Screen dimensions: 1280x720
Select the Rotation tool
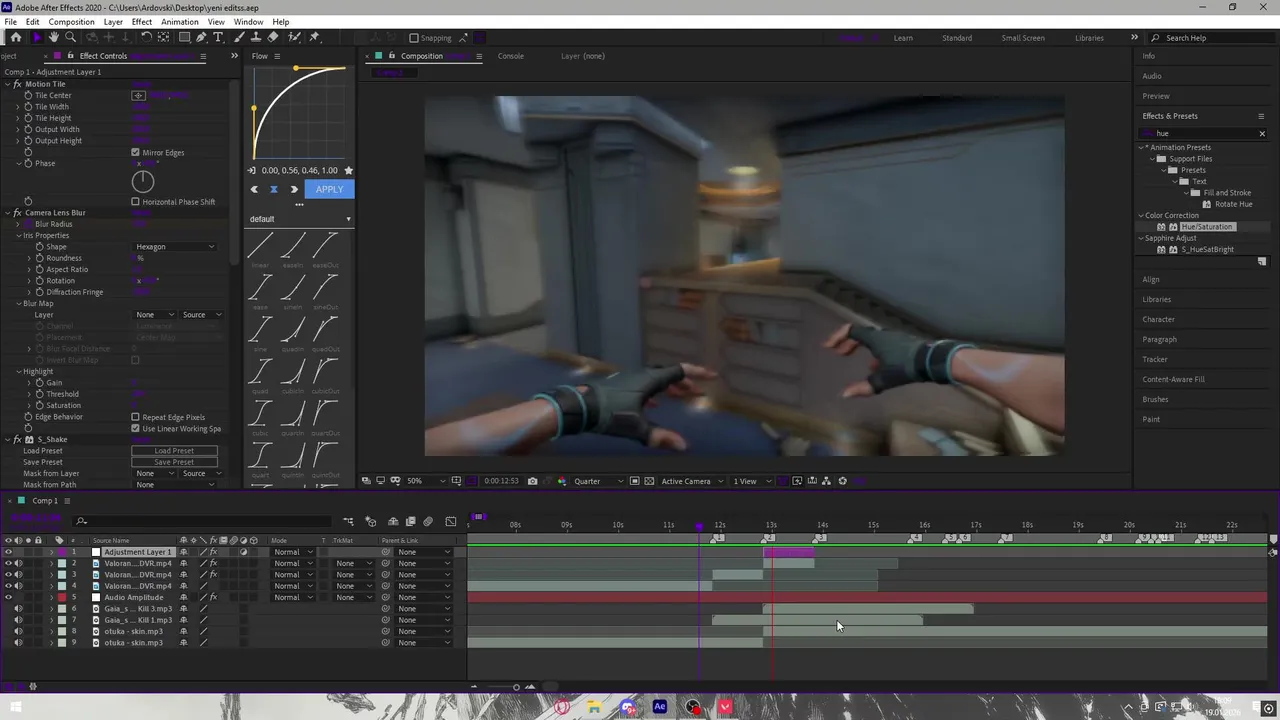(146, 38)
